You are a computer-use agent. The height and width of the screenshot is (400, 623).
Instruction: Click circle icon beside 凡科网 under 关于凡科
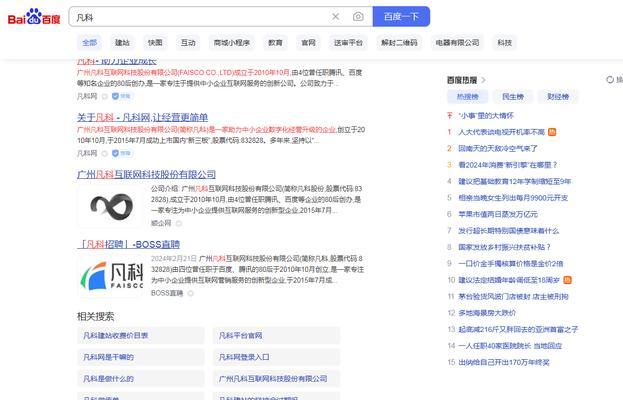(104, 154)
